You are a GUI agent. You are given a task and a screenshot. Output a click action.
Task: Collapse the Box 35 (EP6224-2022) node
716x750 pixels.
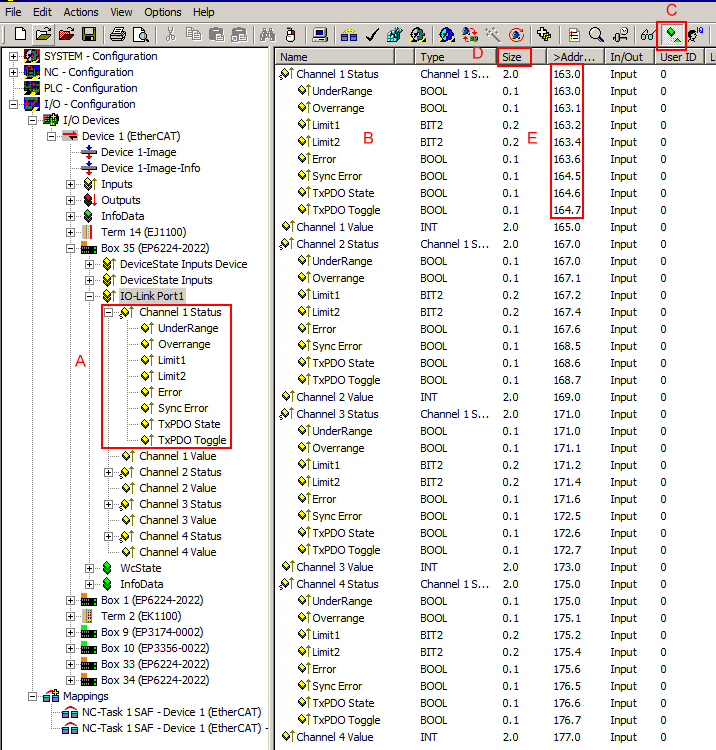point(70,248)
